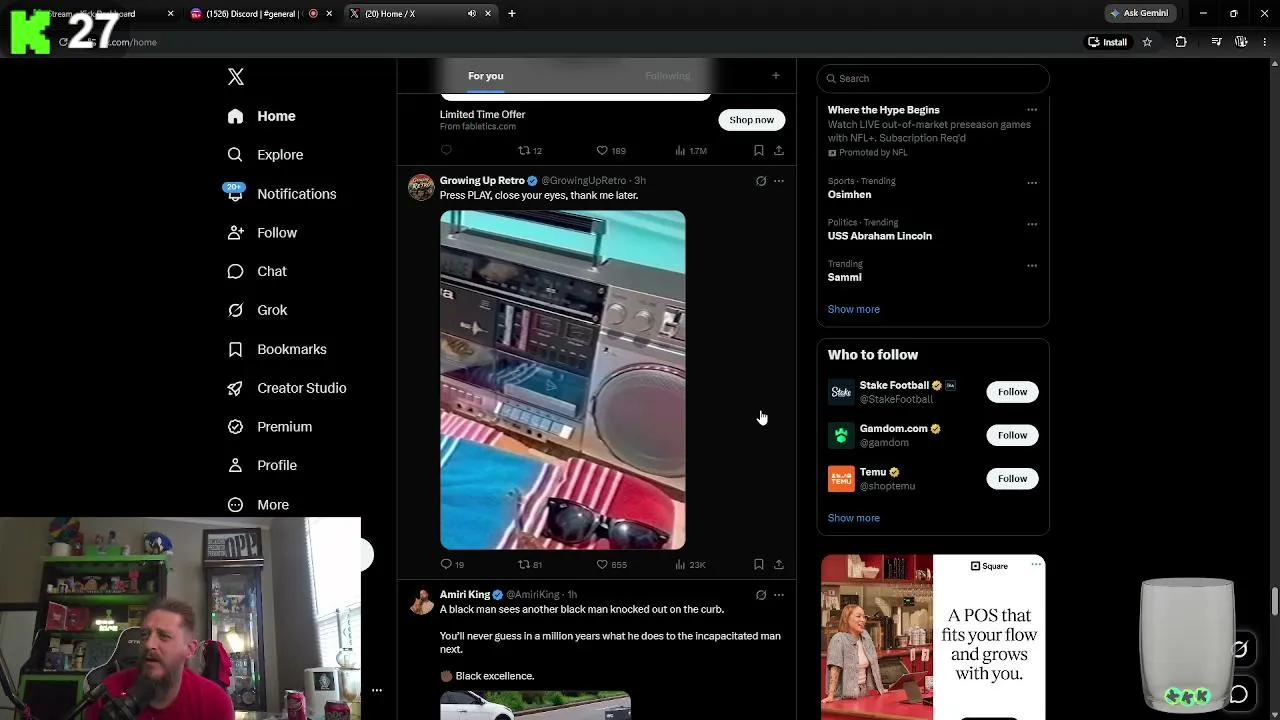Open options for USS Abraham Lincoln trend

(x=1032, y=224)
